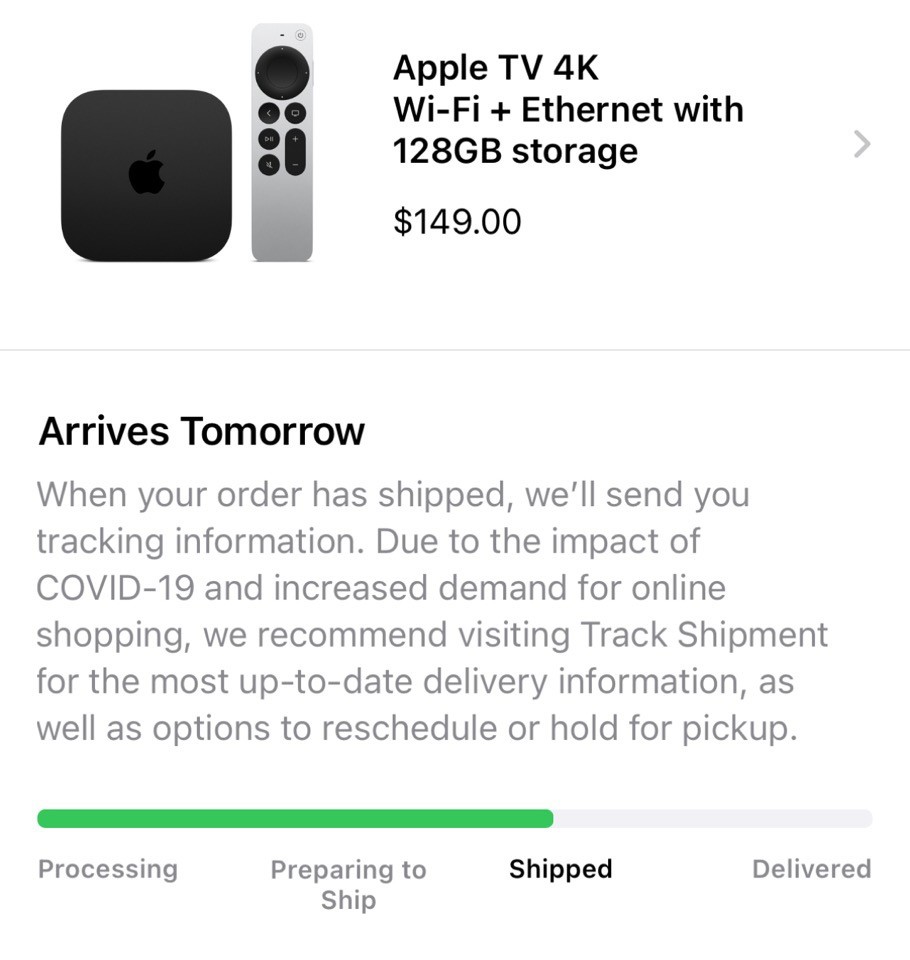Click the Apple logo on device
The height and width of the screenshot is (960, 910).
(147, 172)
